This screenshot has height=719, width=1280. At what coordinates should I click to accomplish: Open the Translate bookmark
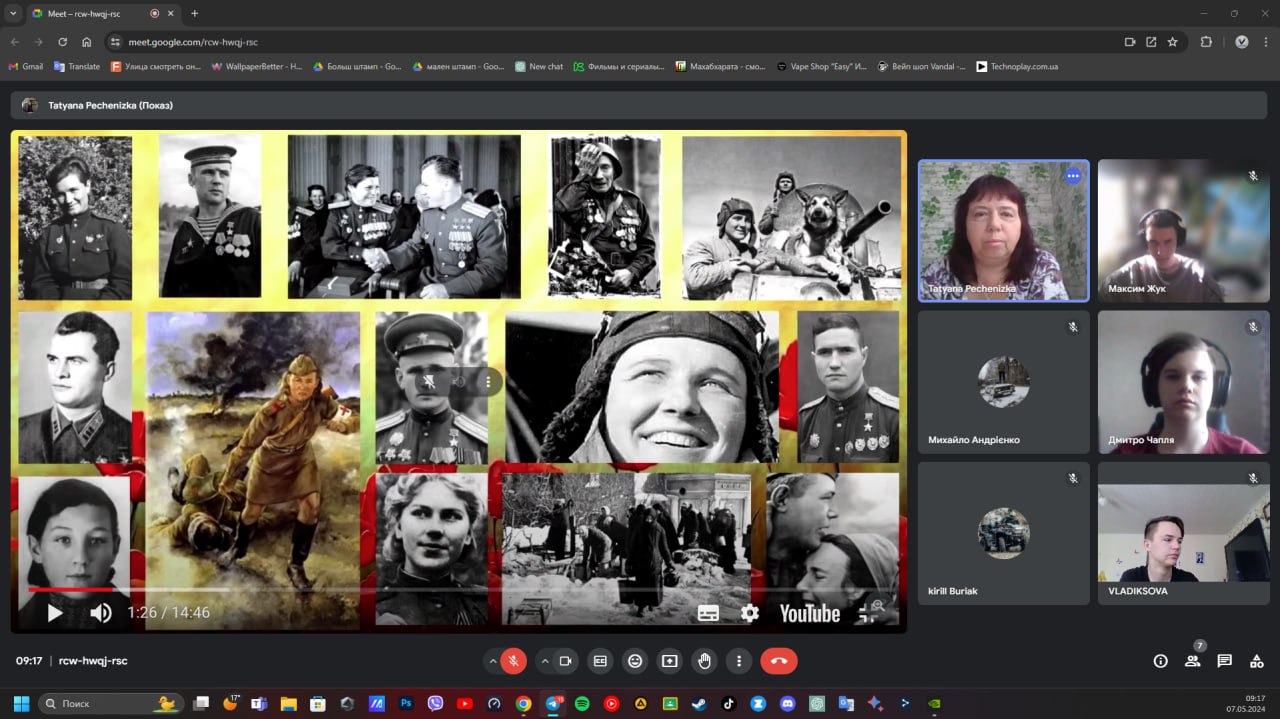[x=77, y=66]
